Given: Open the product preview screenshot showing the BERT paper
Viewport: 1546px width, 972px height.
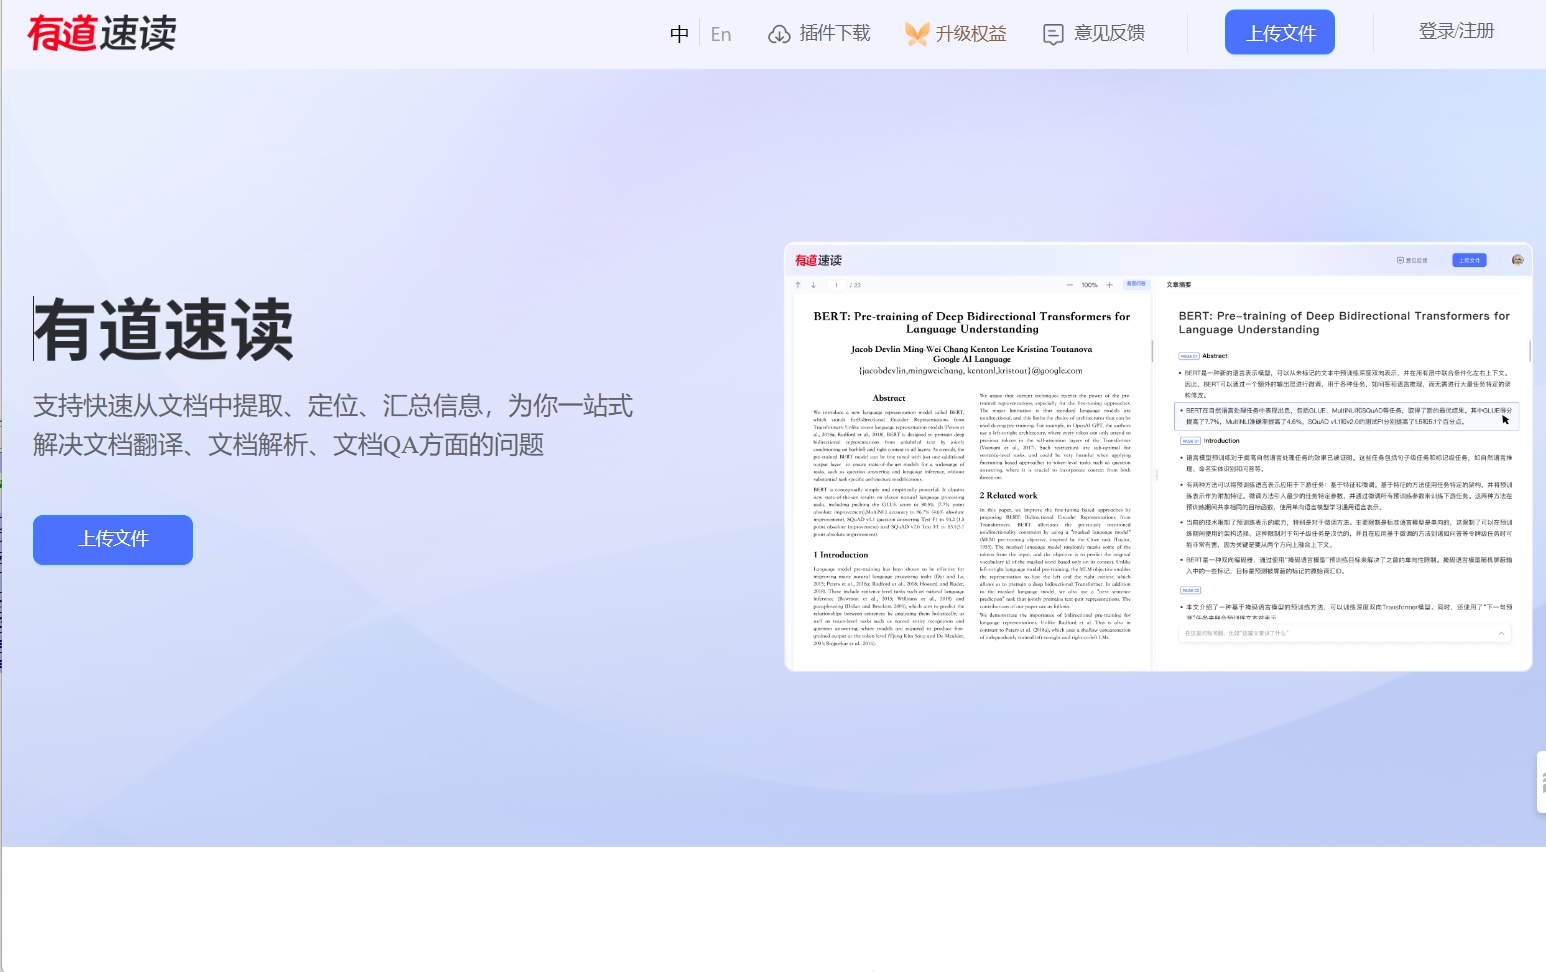Looking at the screenshot, I should click(x=1158, y=457).
